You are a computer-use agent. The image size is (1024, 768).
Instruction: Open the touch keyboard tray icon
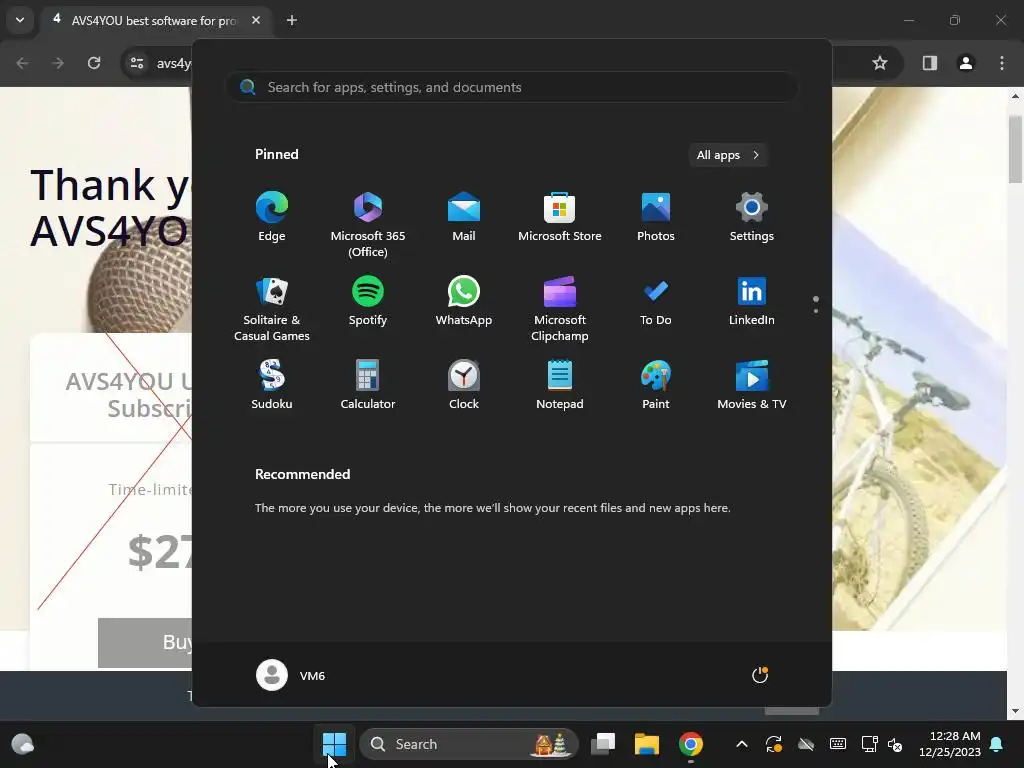click(x=838, y=744)
